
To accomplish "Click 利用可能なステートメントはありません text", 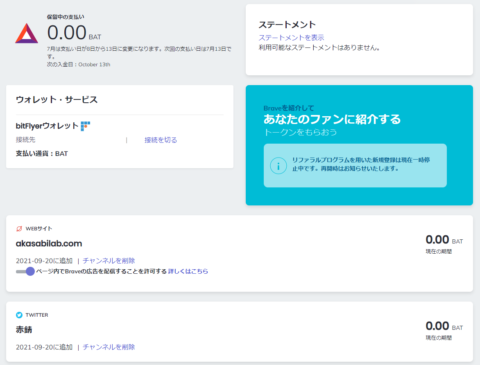I will pos(319,48).
